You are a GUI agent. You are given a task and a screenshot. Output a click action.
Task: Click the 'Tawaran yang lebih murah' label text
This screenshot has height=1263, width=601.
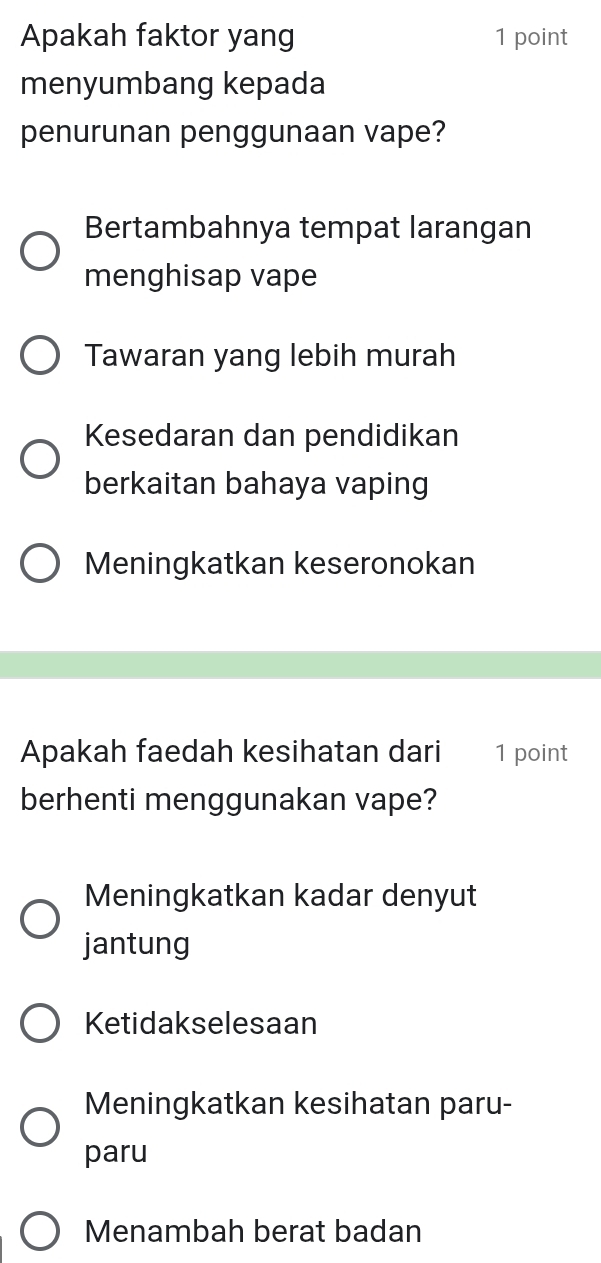point(270,356)
